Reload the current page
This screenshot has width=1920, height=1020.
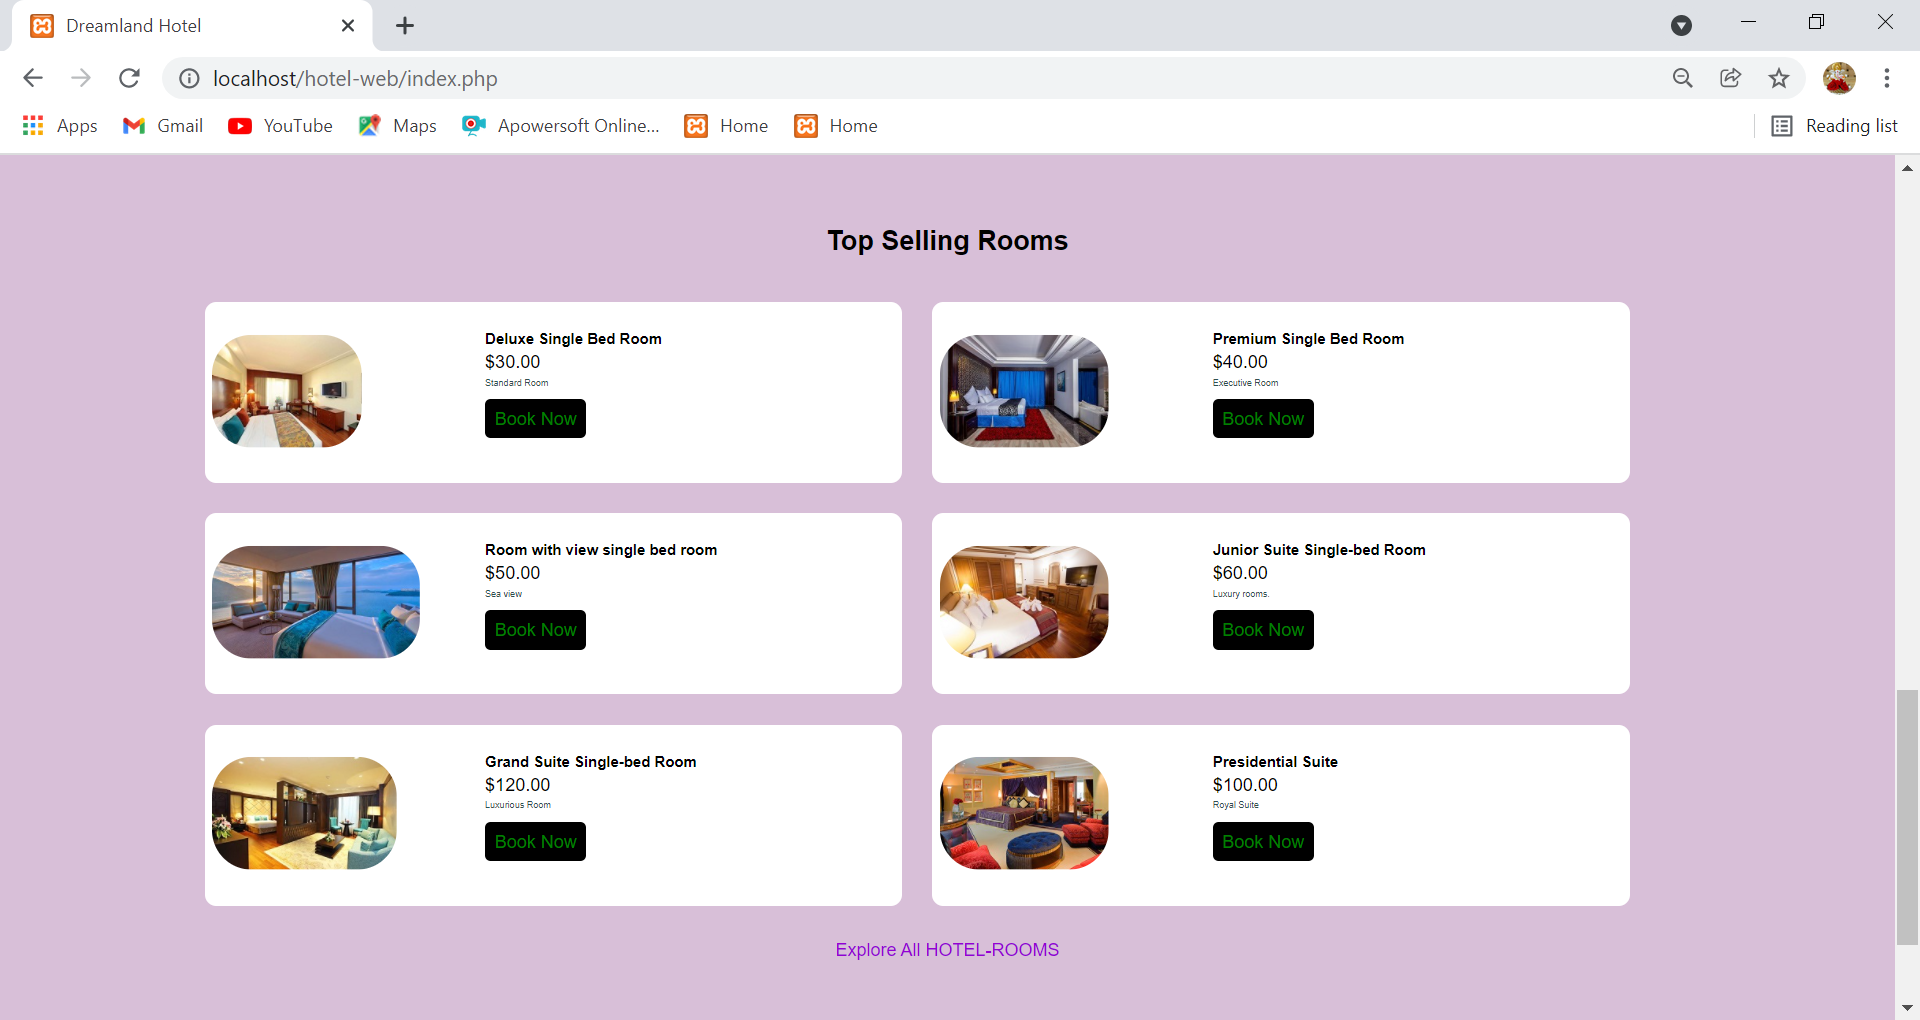pyautogui.click(x=129, y=78)
